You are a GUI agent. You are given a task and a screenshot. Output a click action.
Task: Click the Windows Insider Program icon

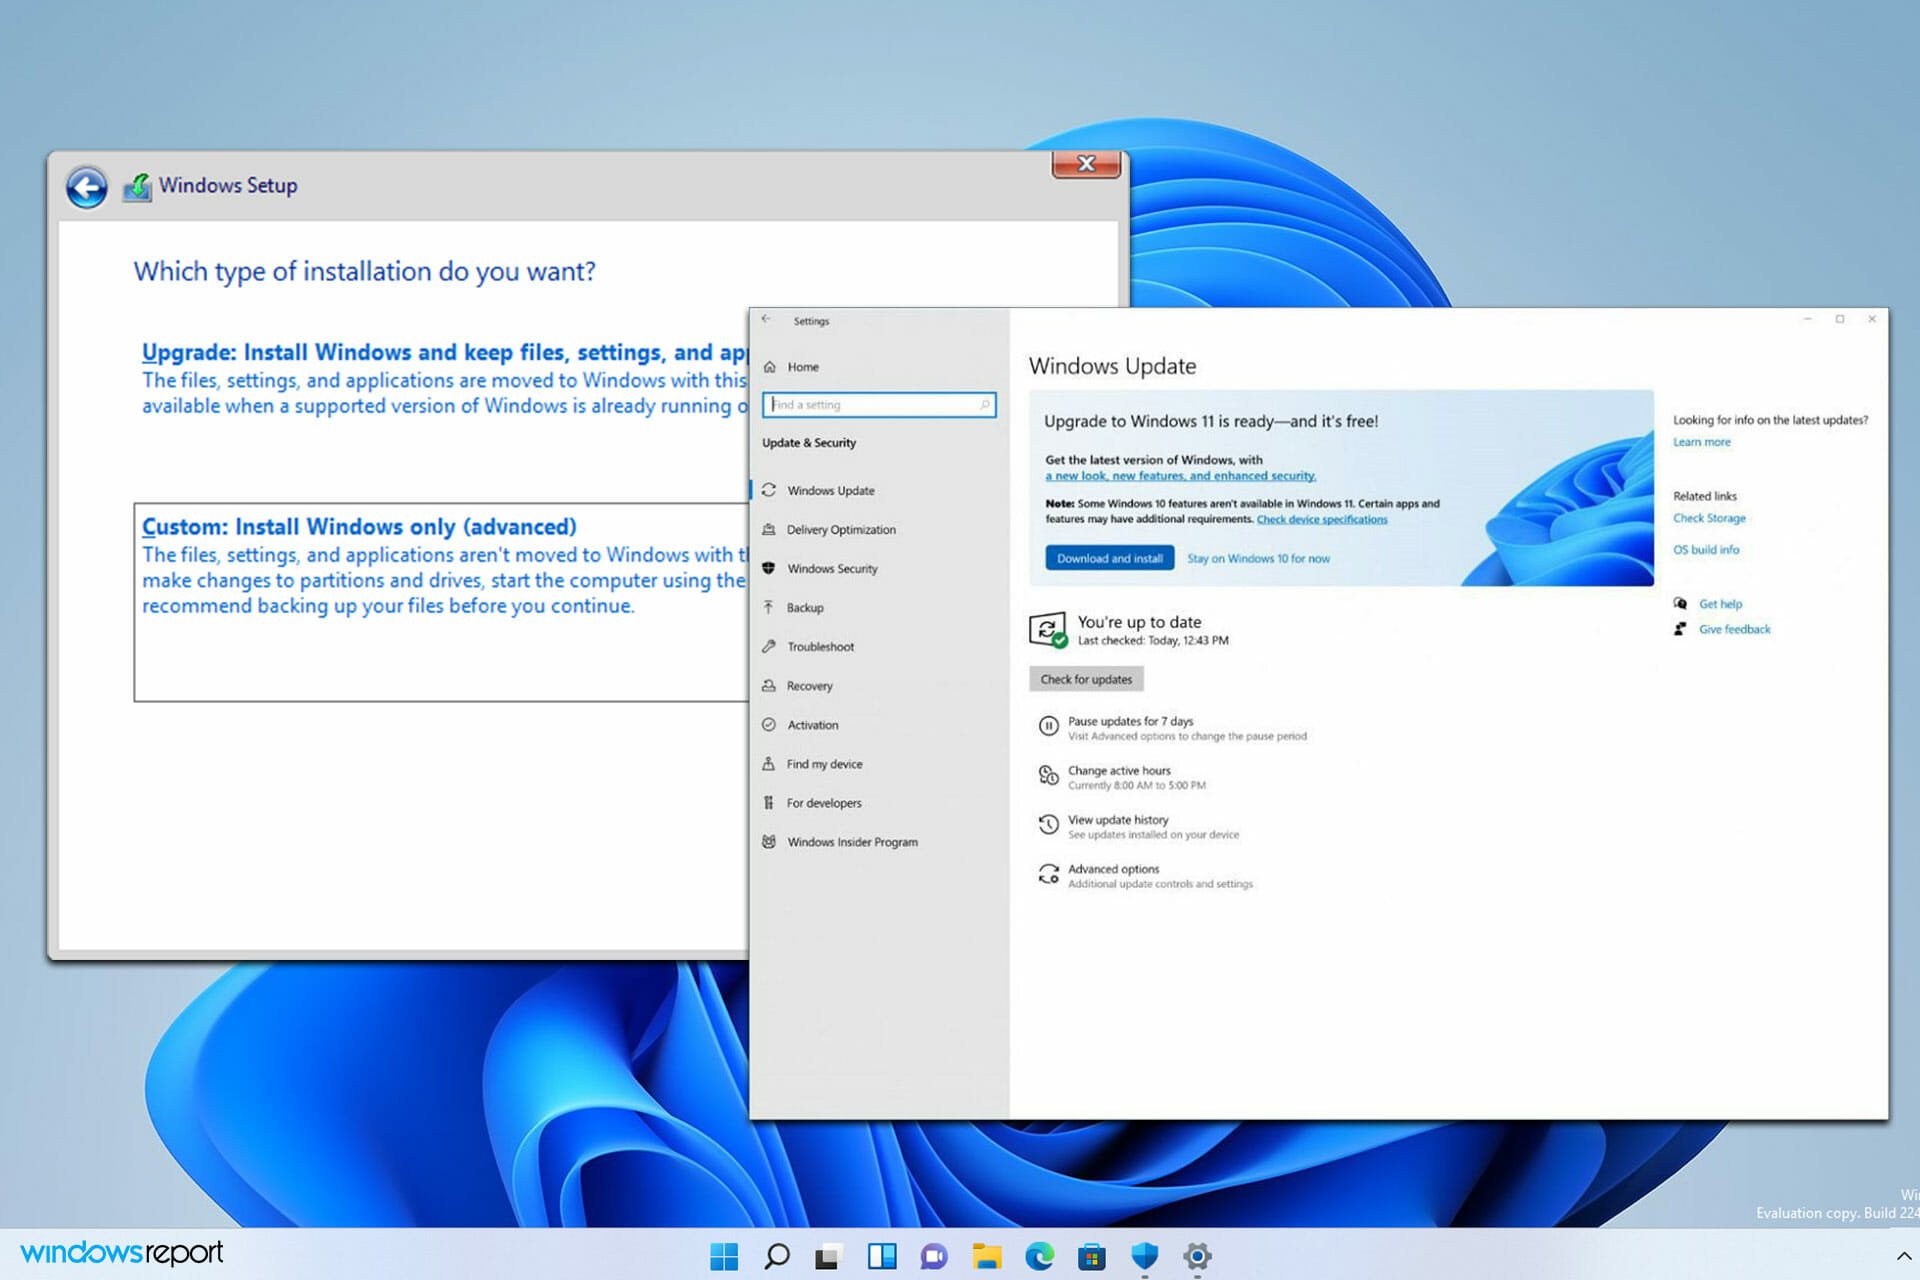point(771,841)
